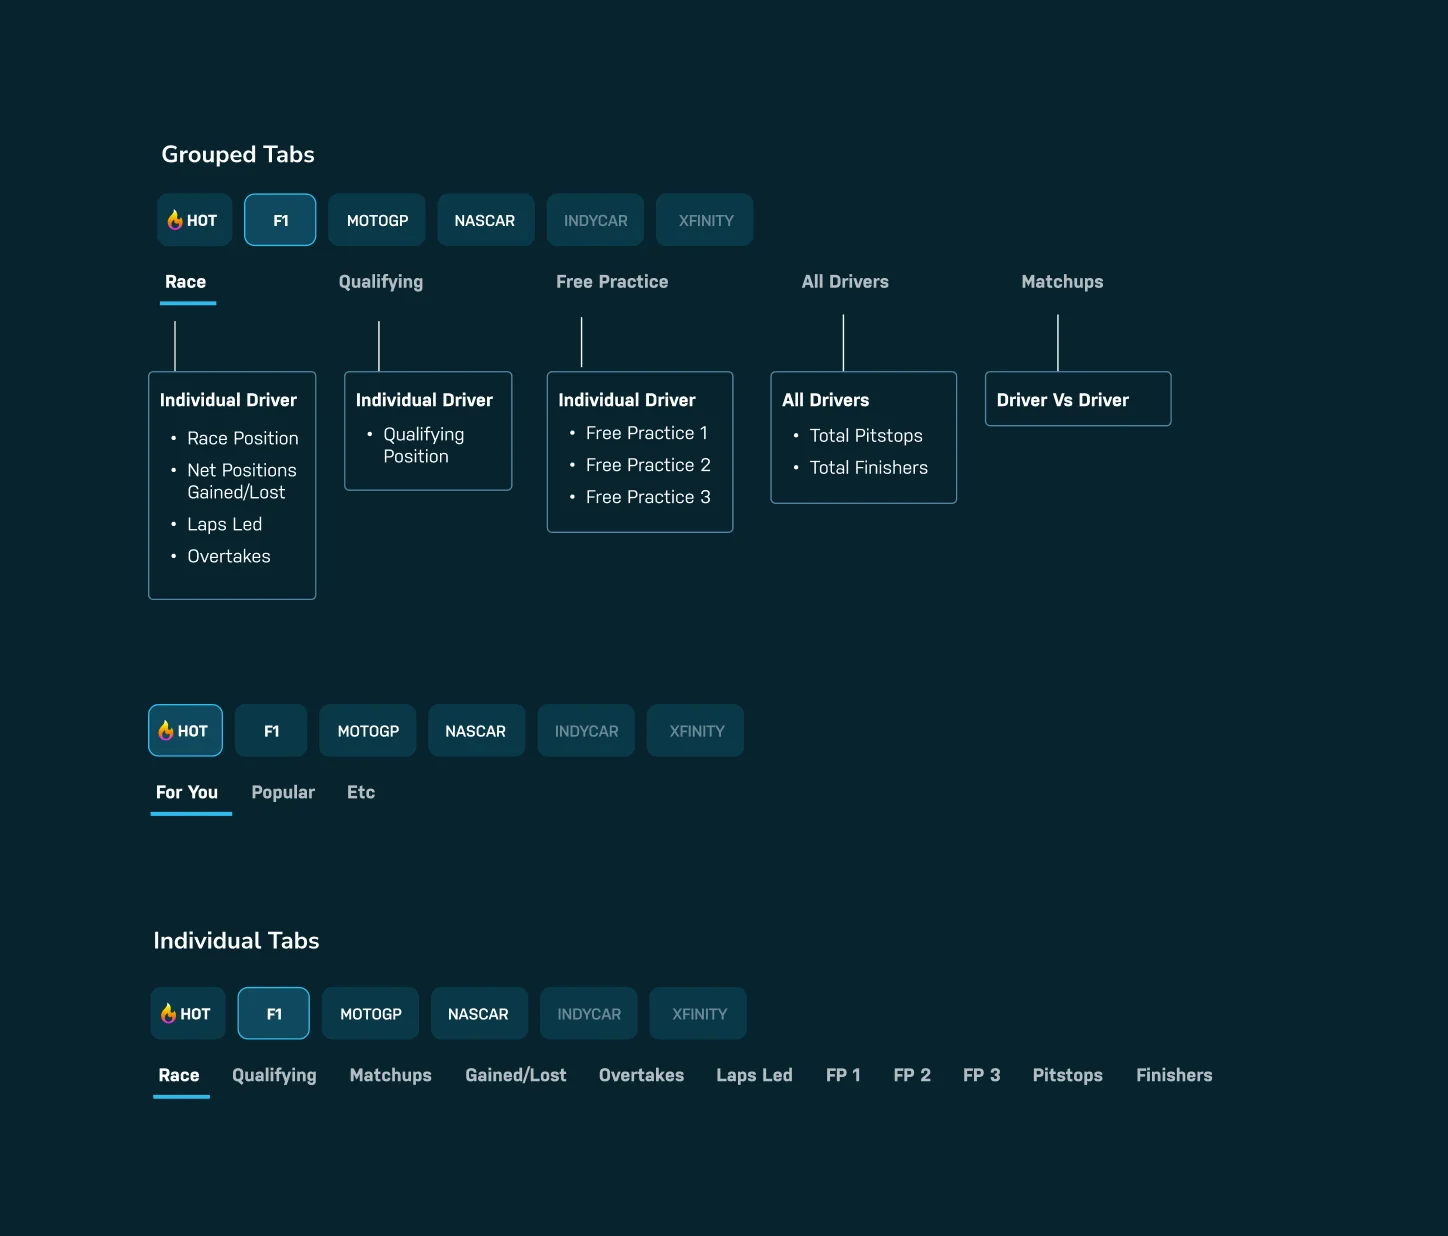Select Gained/Lost in the Individual Tabs row
This screenshot has width=1448, height=1236.
tap(516, 1075)
